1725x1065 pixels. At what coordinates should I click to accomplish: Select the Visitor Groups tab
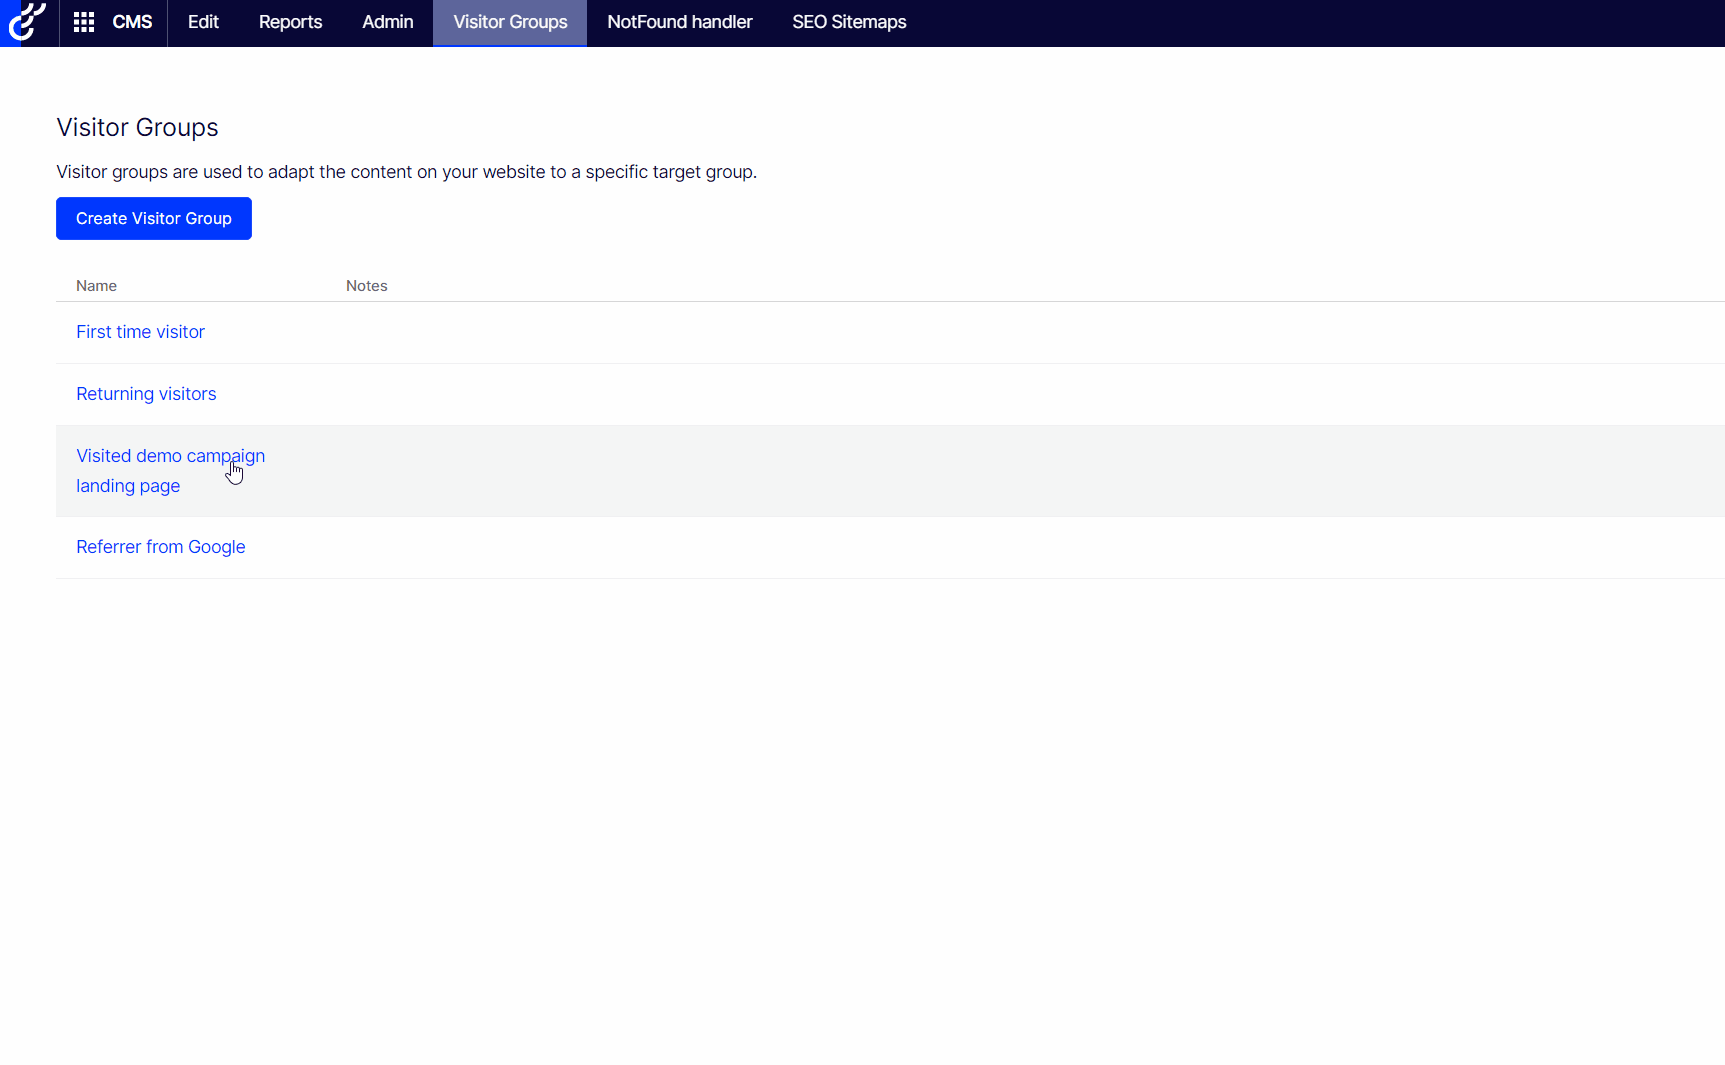click(x=510, y=22)
